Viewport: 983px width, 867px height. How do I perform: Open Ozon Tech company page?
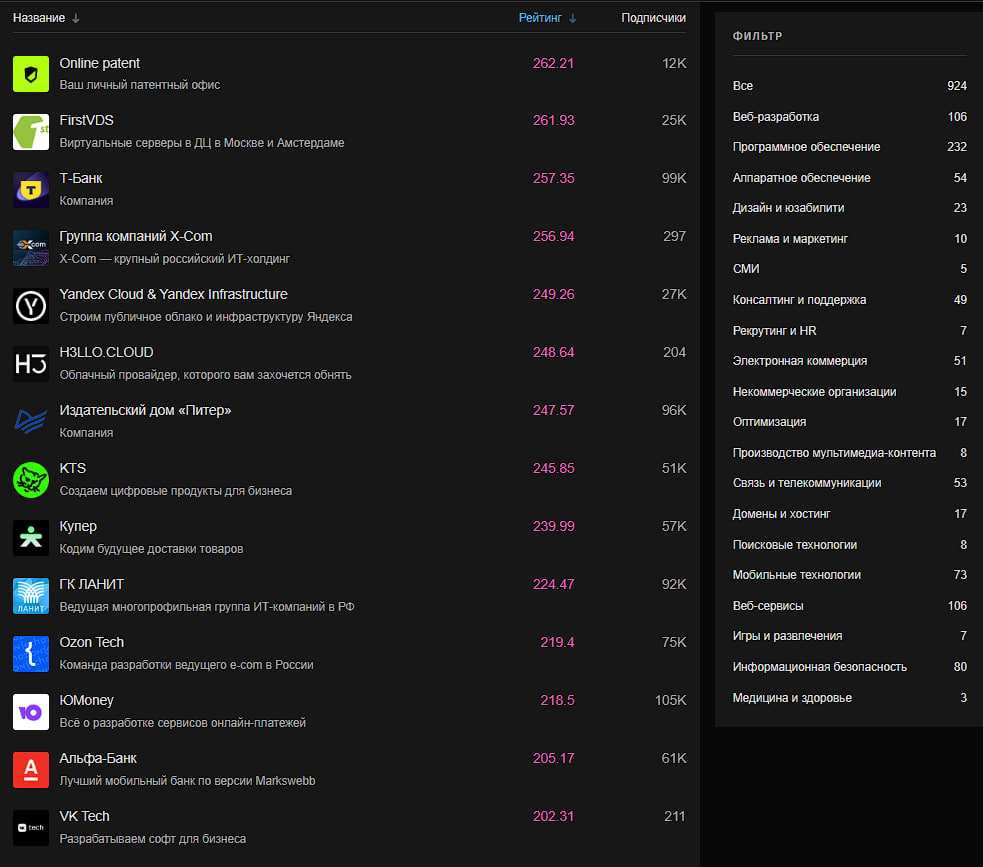pyautogui.click(x=92, y=643)
